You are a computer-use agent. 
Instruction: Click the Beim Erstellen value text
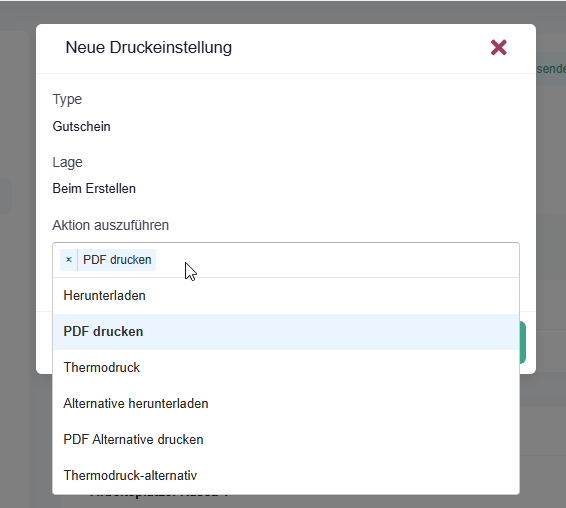point(94,188)
